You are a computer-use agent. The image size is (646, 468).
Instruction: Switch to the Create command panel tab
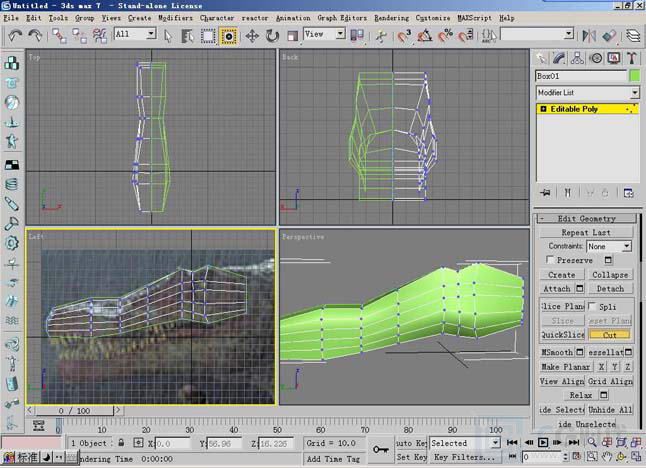(x=541, y=58)
